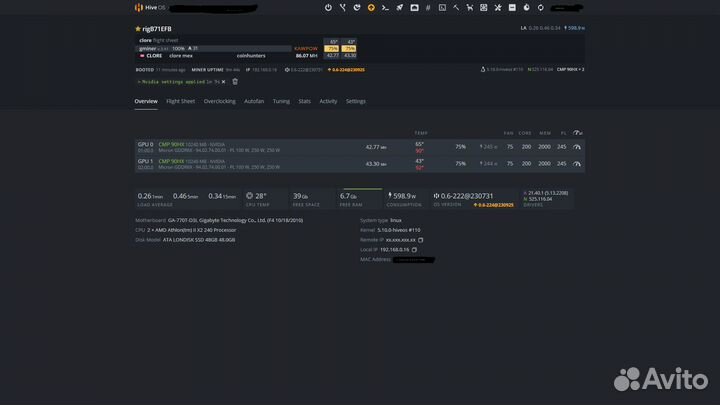Click the 43.30 hashrate value of GPU 1
This screenshot has width=720, height=405.
click(376, 164)
